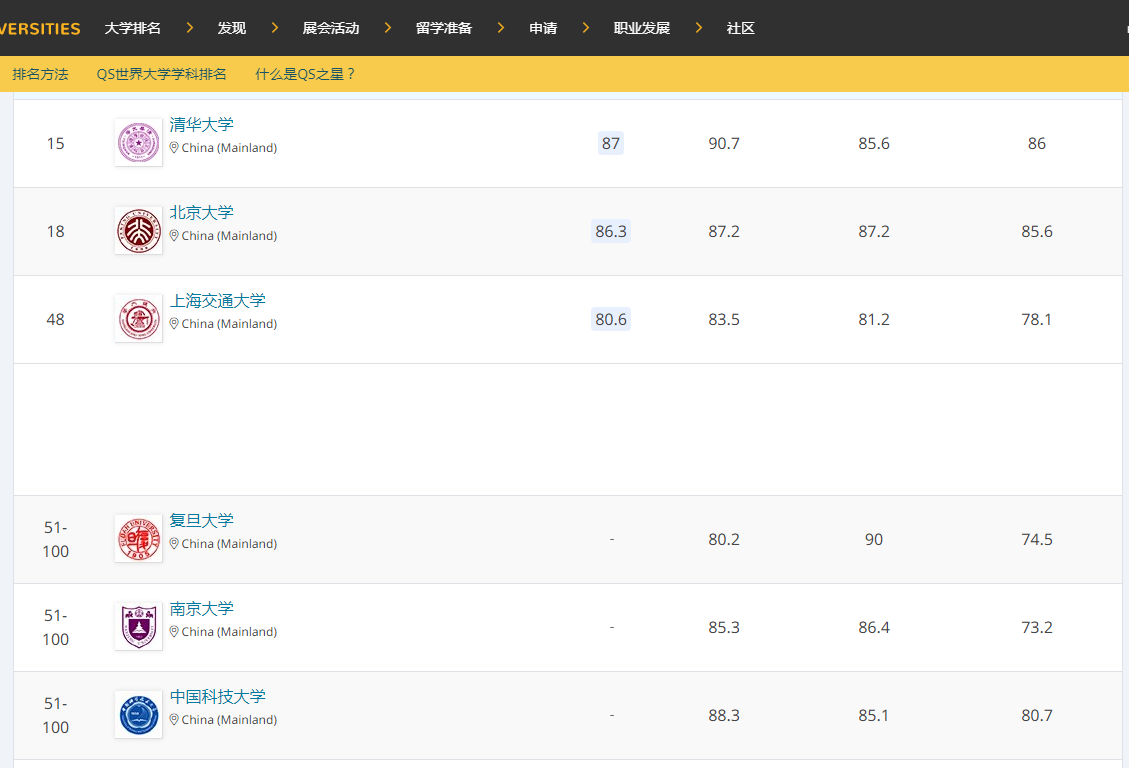Select the 90 score for 复旦大学
Screen dimensions: 1129x768
pos(873,539)
